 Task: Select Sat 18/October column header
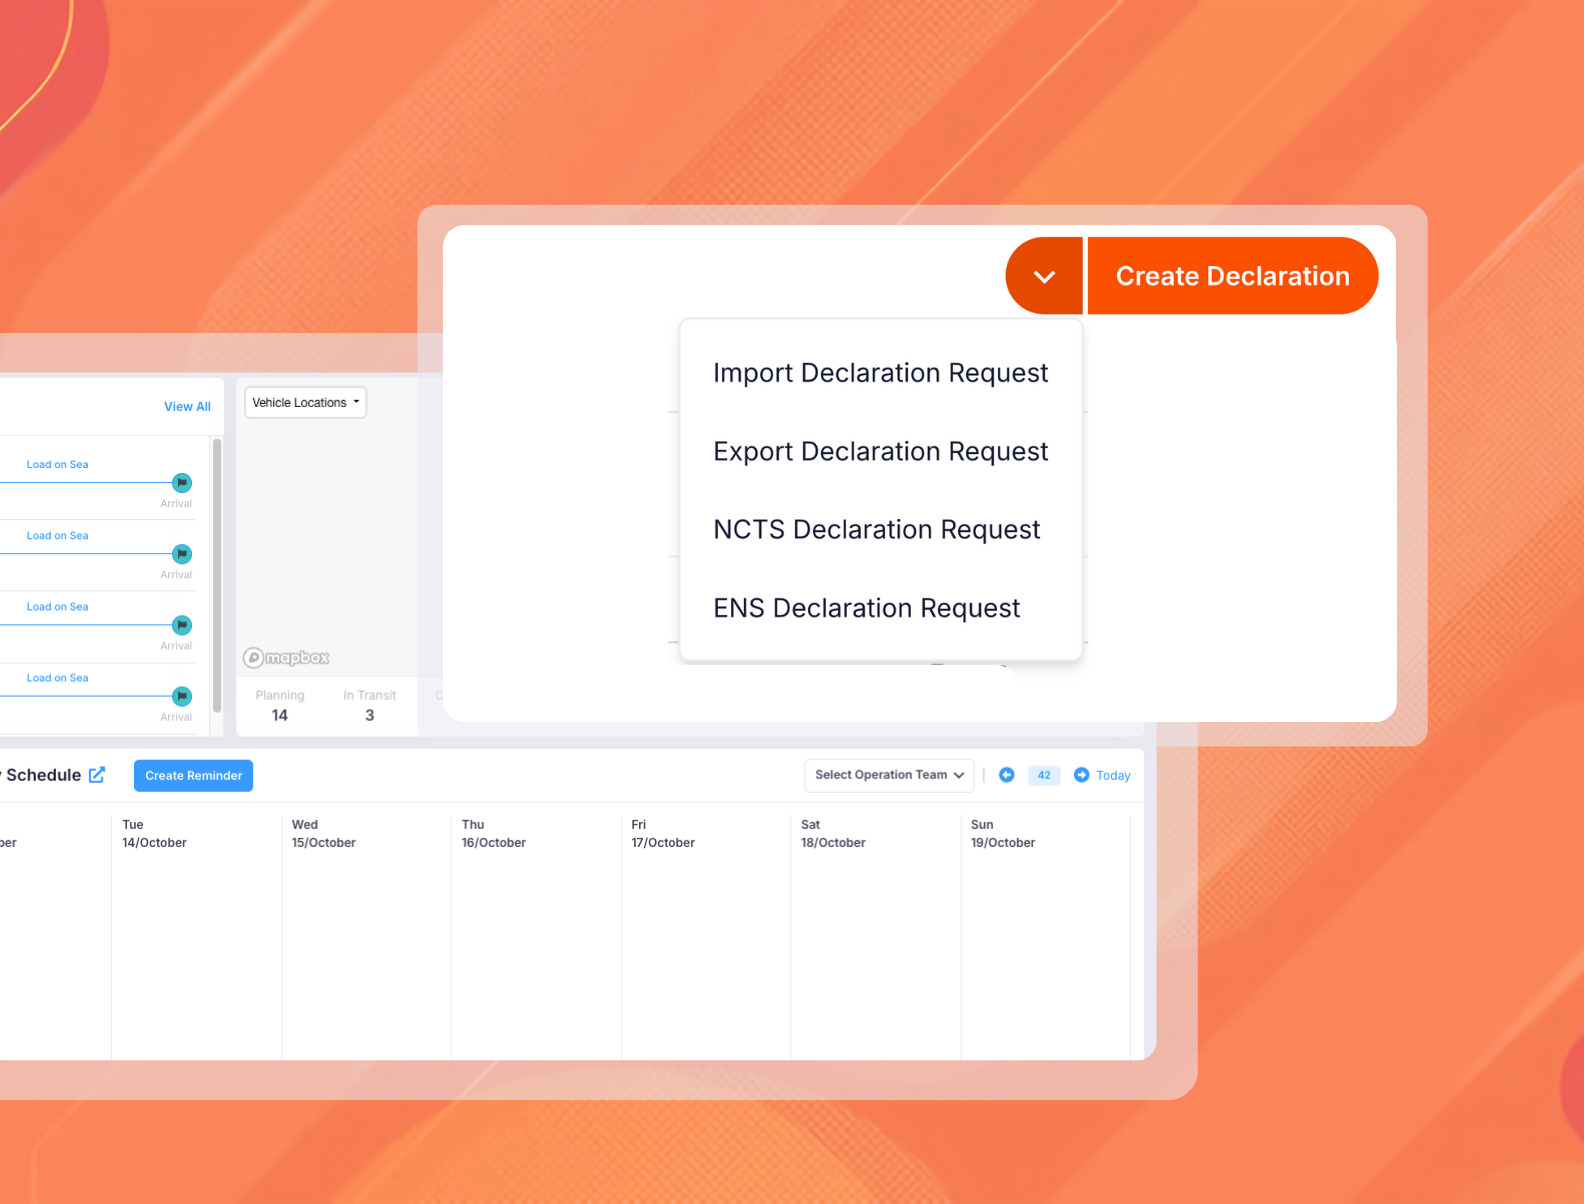click(833, 834)
